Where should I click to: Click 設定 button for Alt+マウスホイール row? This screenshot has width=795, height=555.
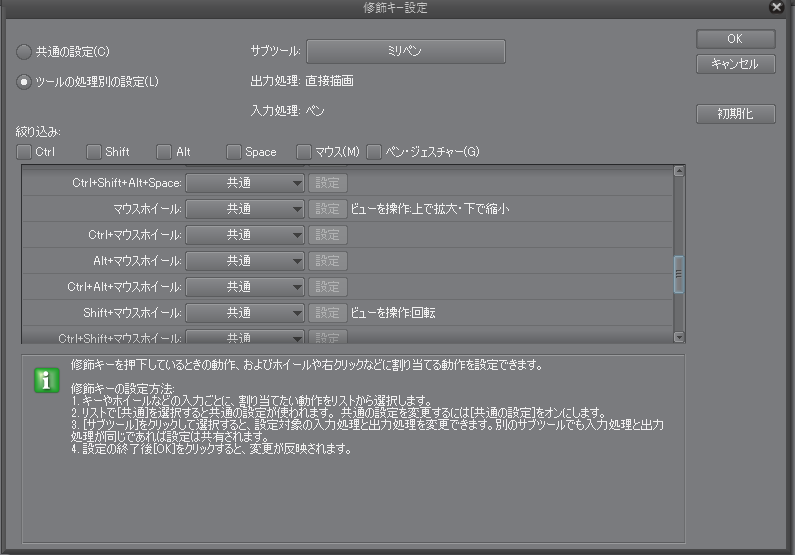328,261
